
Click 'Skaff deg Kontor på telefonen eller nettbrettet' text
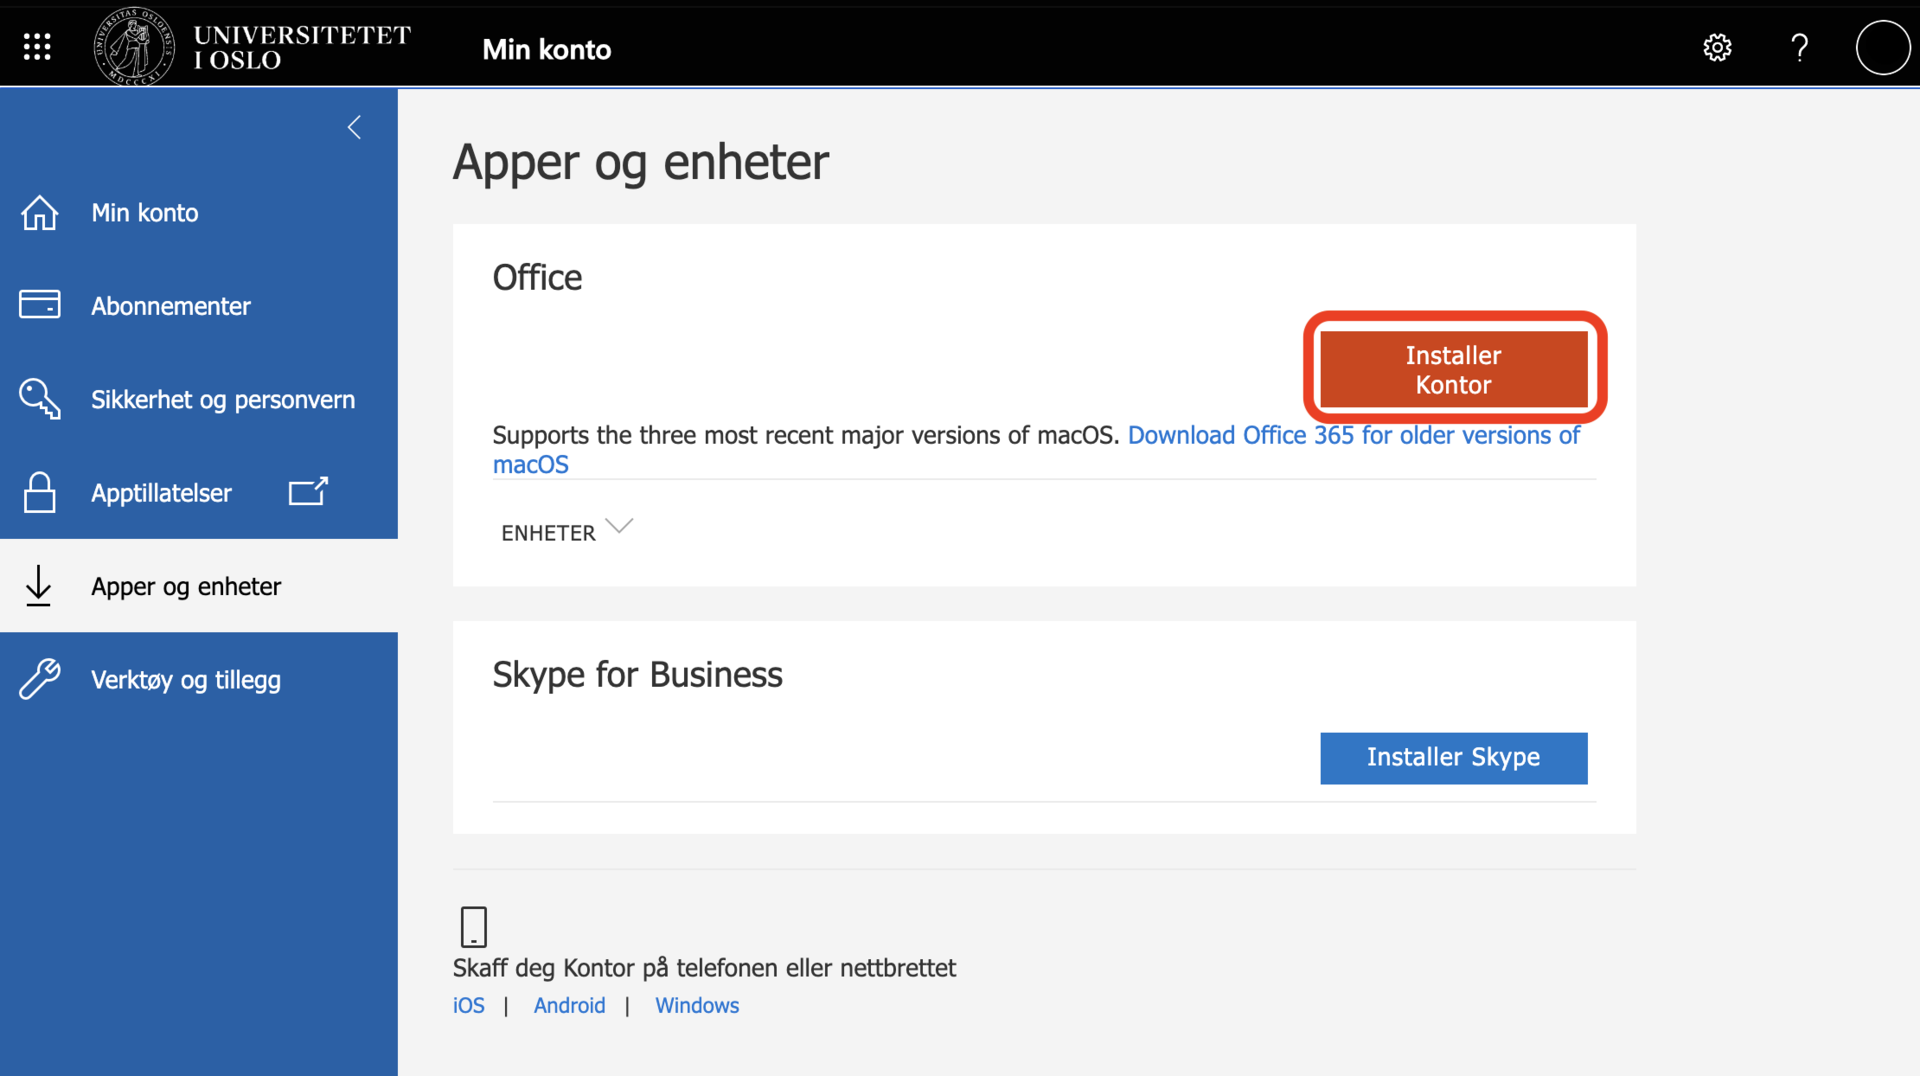coord(704,968)
